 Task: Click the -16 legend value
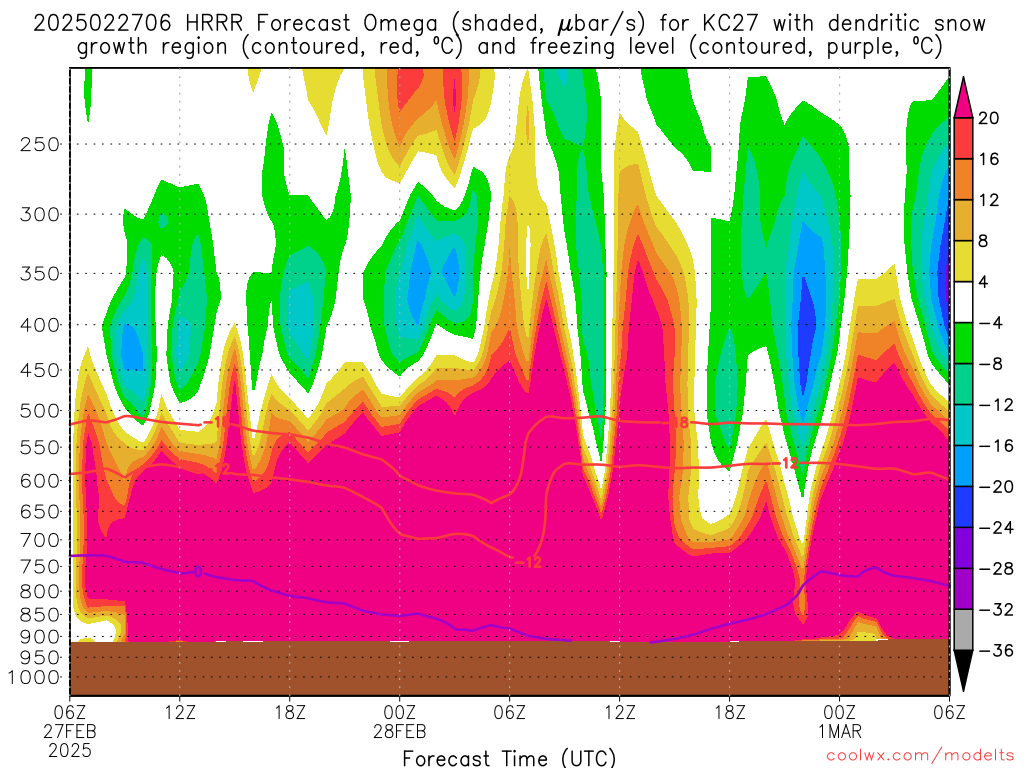tap(995, 446)
